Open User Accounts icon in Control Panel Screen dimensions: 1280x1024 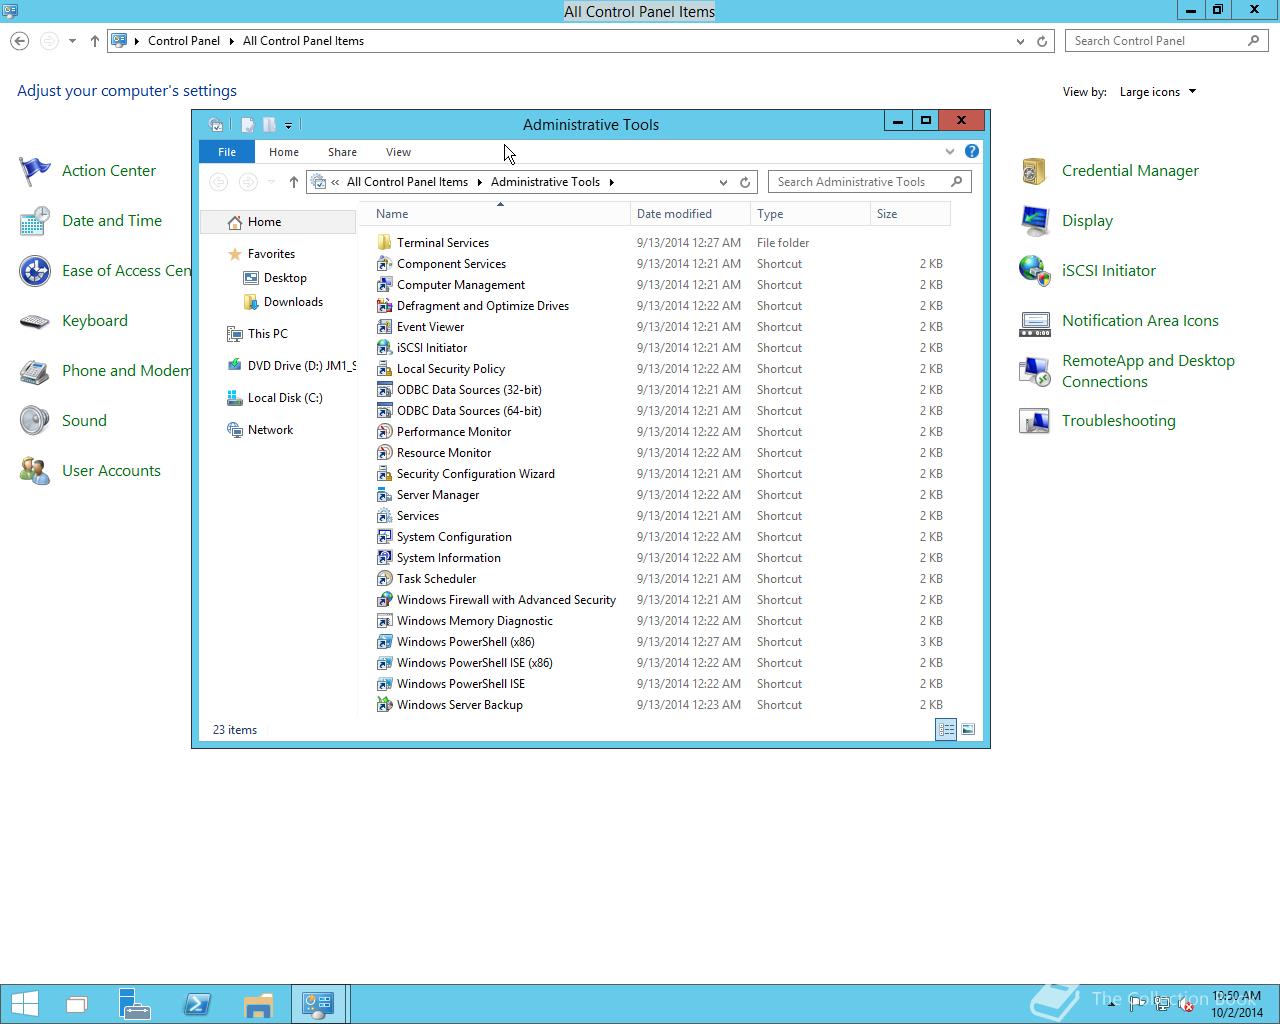[35, 471]
